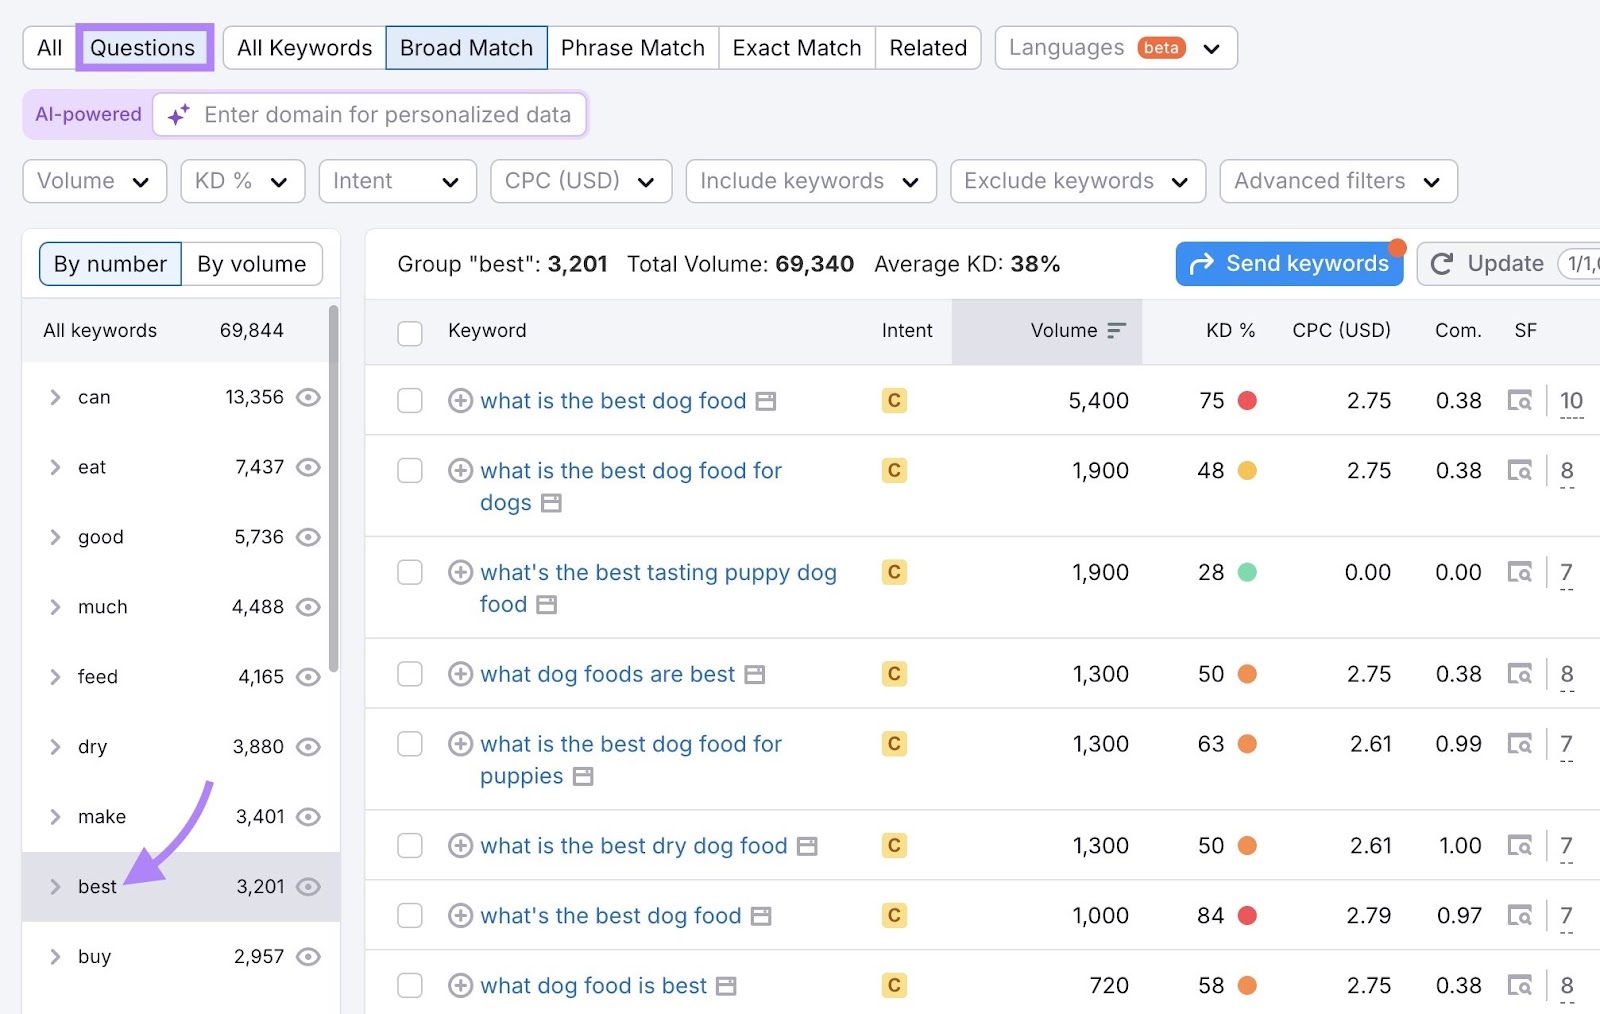Click the plus icon beside "what dog foods are best"
Screen dimensions: 1600x1014
pos(460,674)
